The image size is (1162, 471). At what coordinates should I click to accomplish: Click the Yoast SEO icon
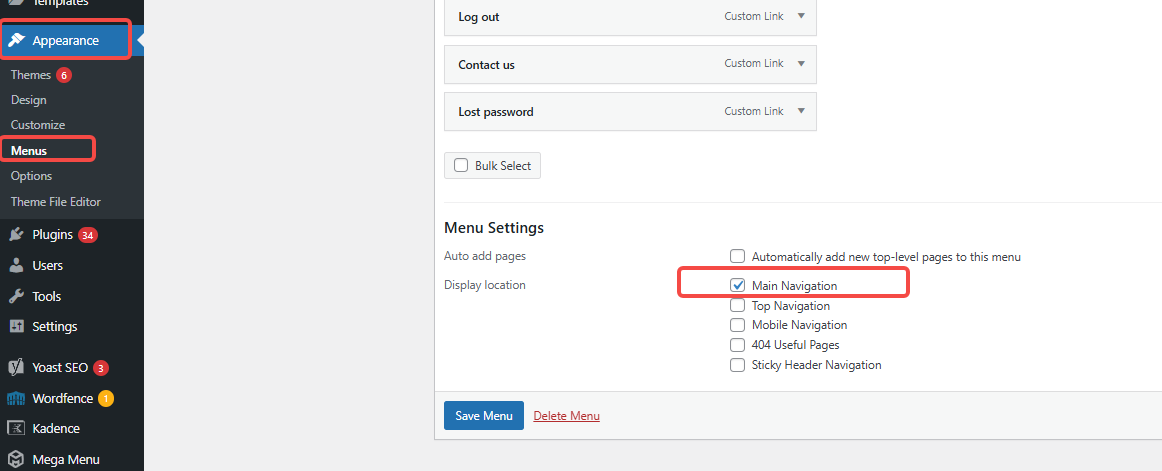[x=16, y=367]
